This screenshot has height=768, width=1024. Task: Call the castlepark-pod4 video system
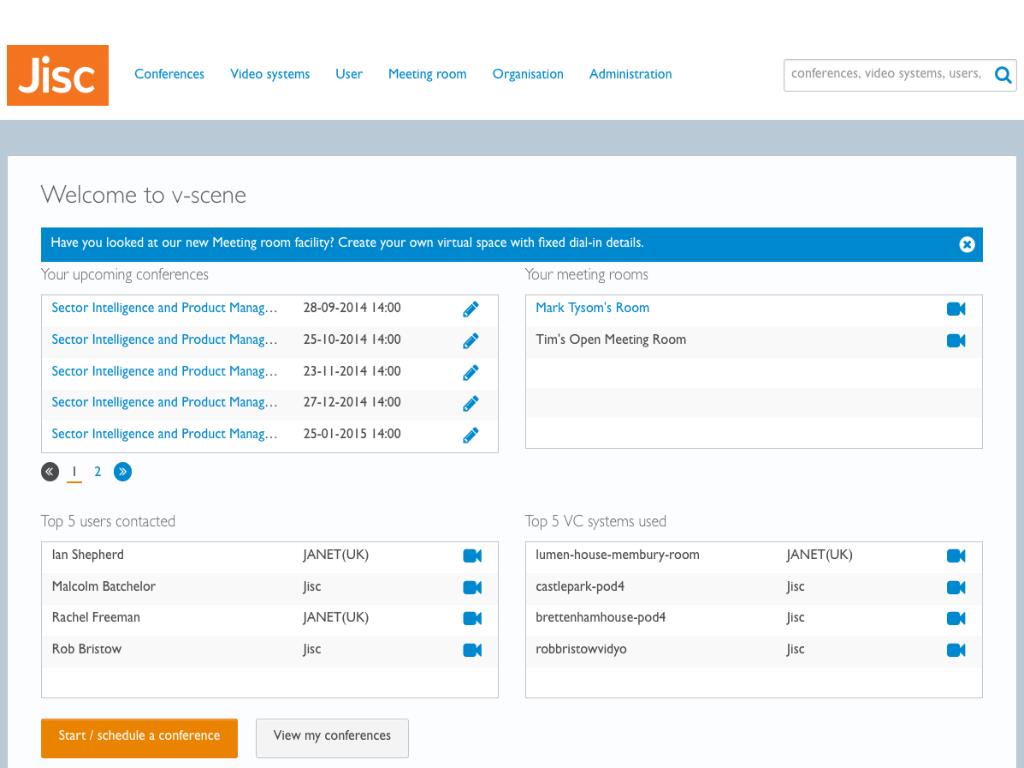(956, 587)
